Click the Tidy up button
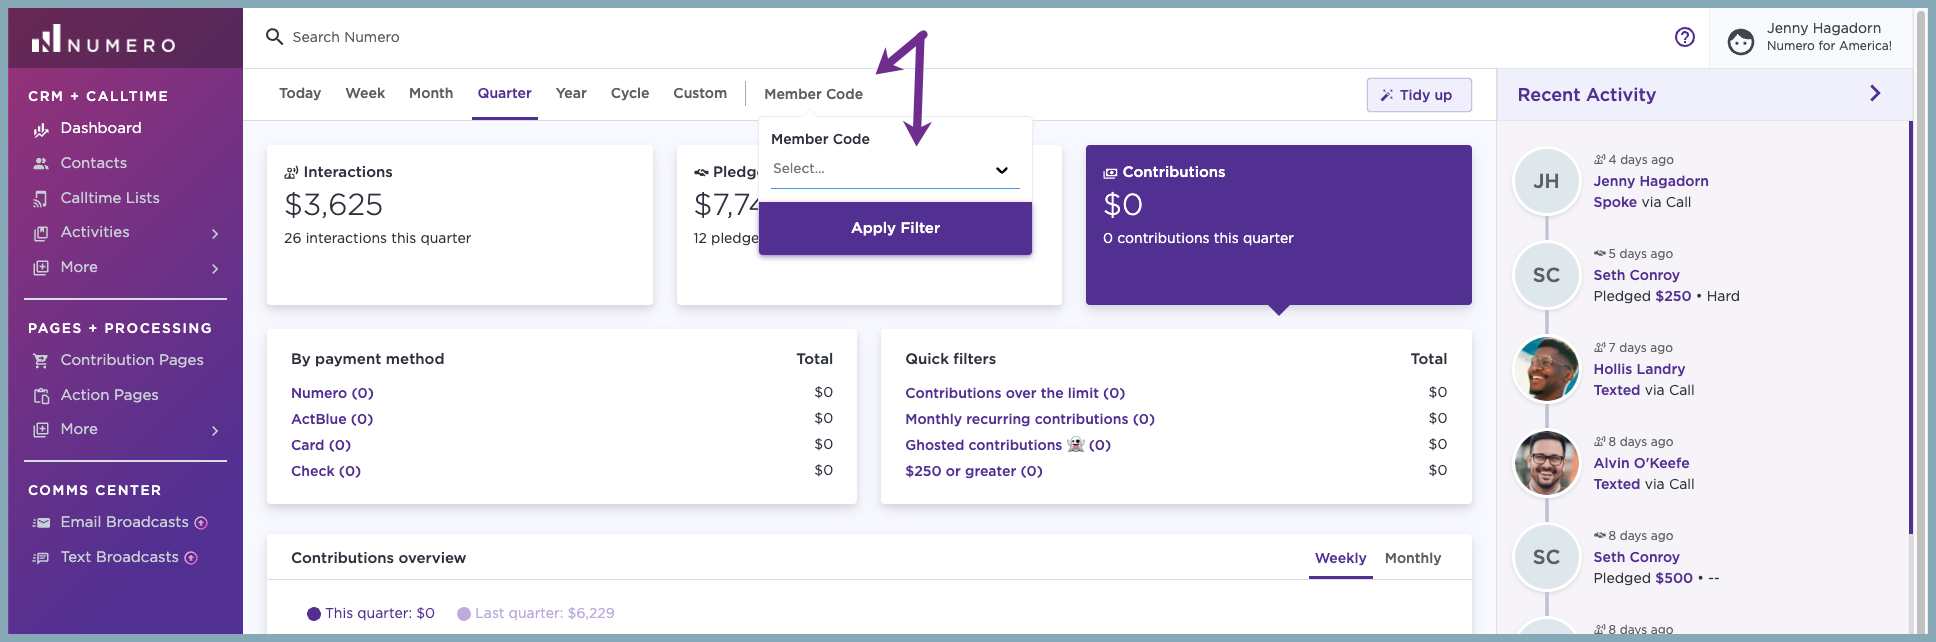This screenshot has width=1936, height=642. tap(1418, 95)
